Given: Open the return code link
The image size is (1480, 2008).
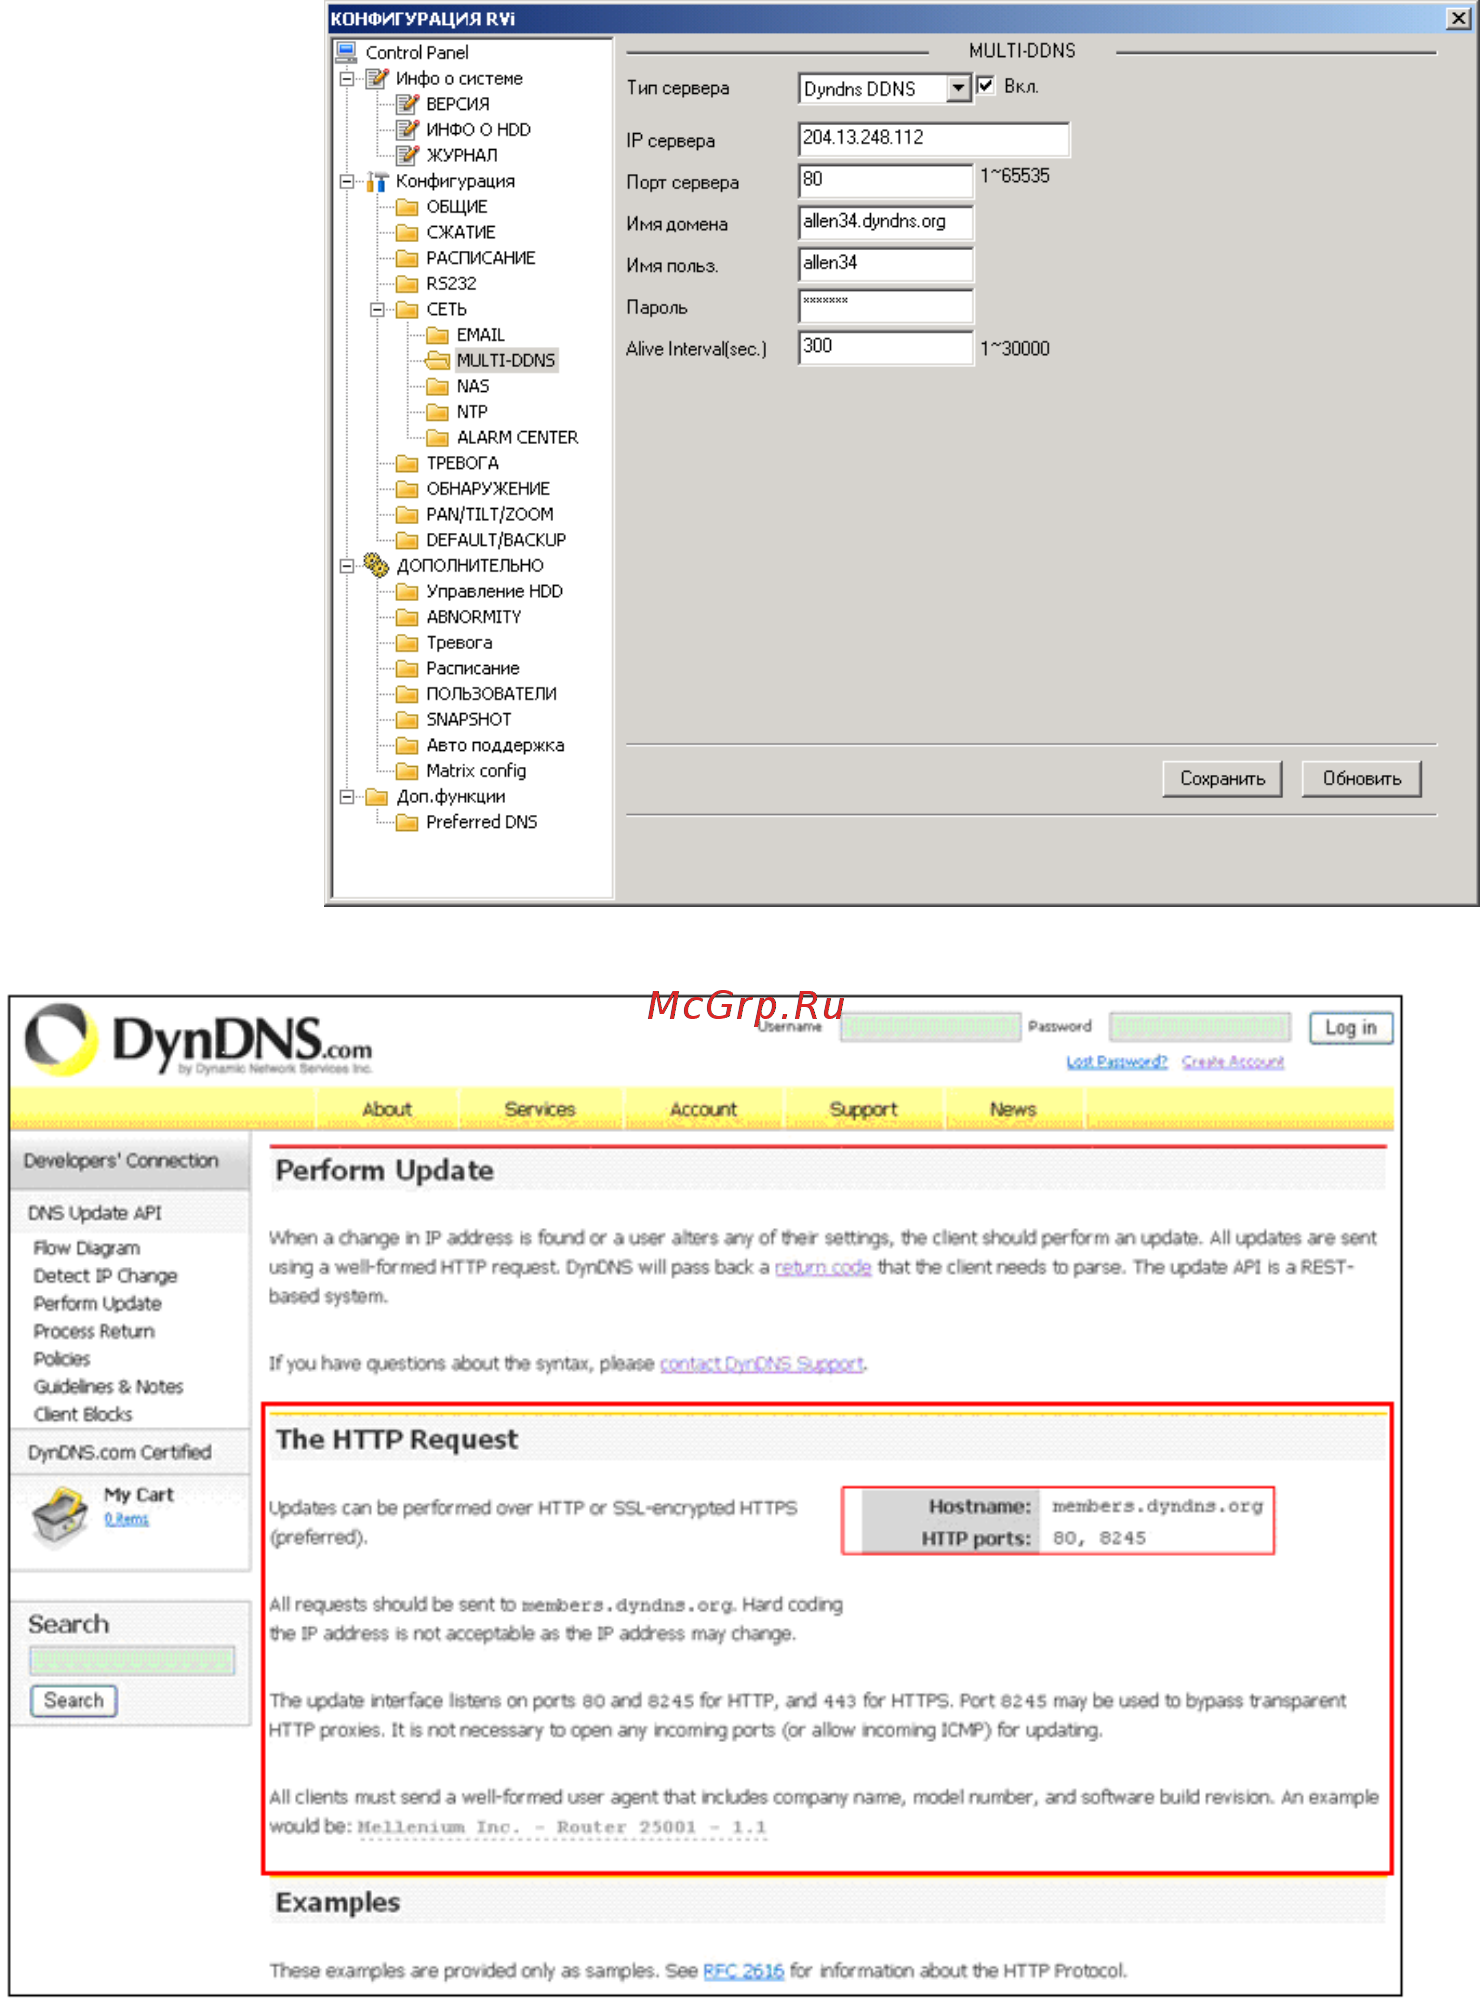Looking at the screenshot, I should [x=823, y=1267].
